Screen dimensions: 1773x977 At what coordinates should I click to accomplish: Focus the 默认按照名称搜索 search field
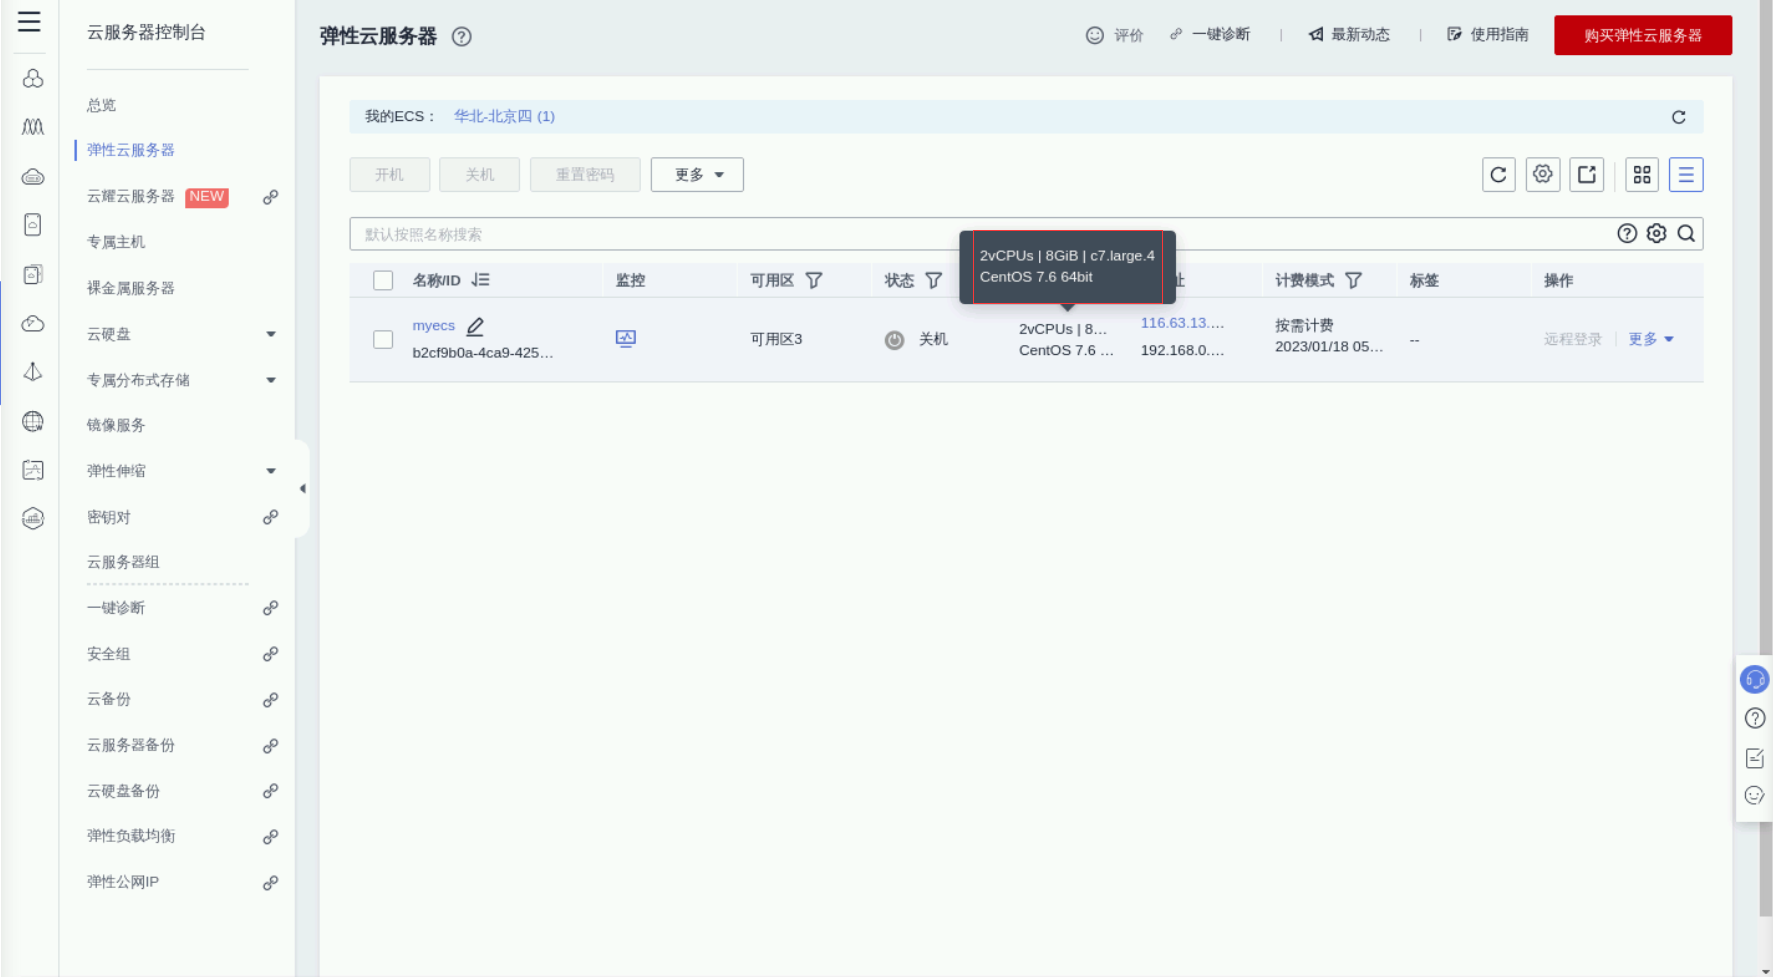[x=980, y=234]
